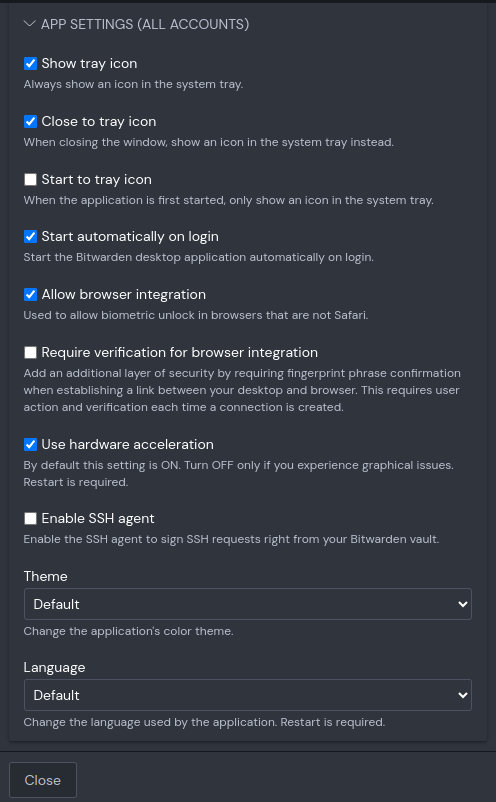Collapse the App Settings section chevron
The width and height of the screenshot is (496, 802).
pyautogui.click(x=30, y=24)
